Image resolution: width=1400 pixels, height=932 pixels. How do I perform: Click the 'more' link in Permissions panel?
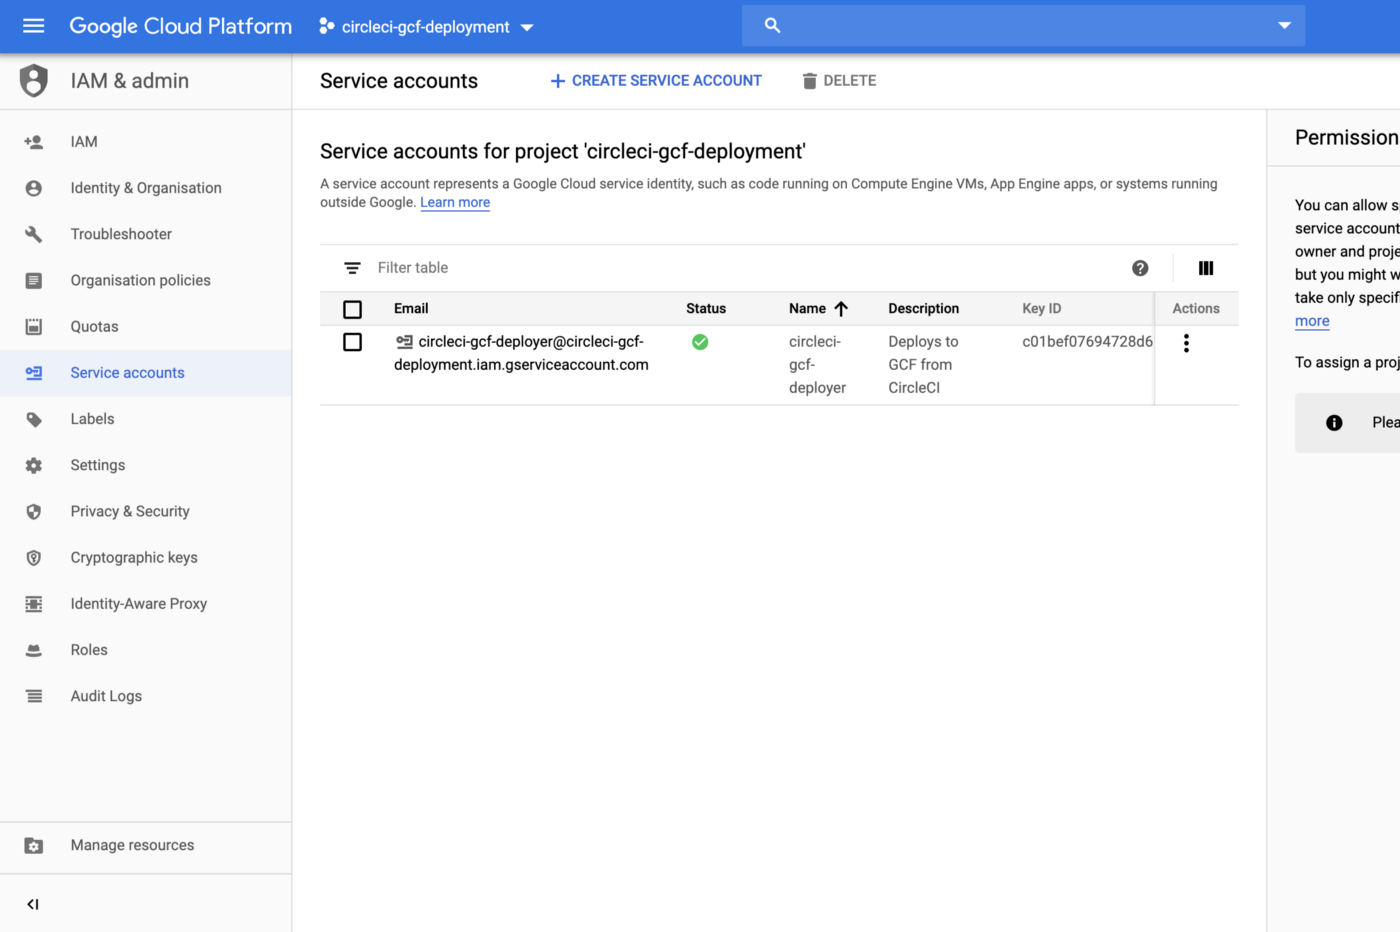coord(1312,321)
